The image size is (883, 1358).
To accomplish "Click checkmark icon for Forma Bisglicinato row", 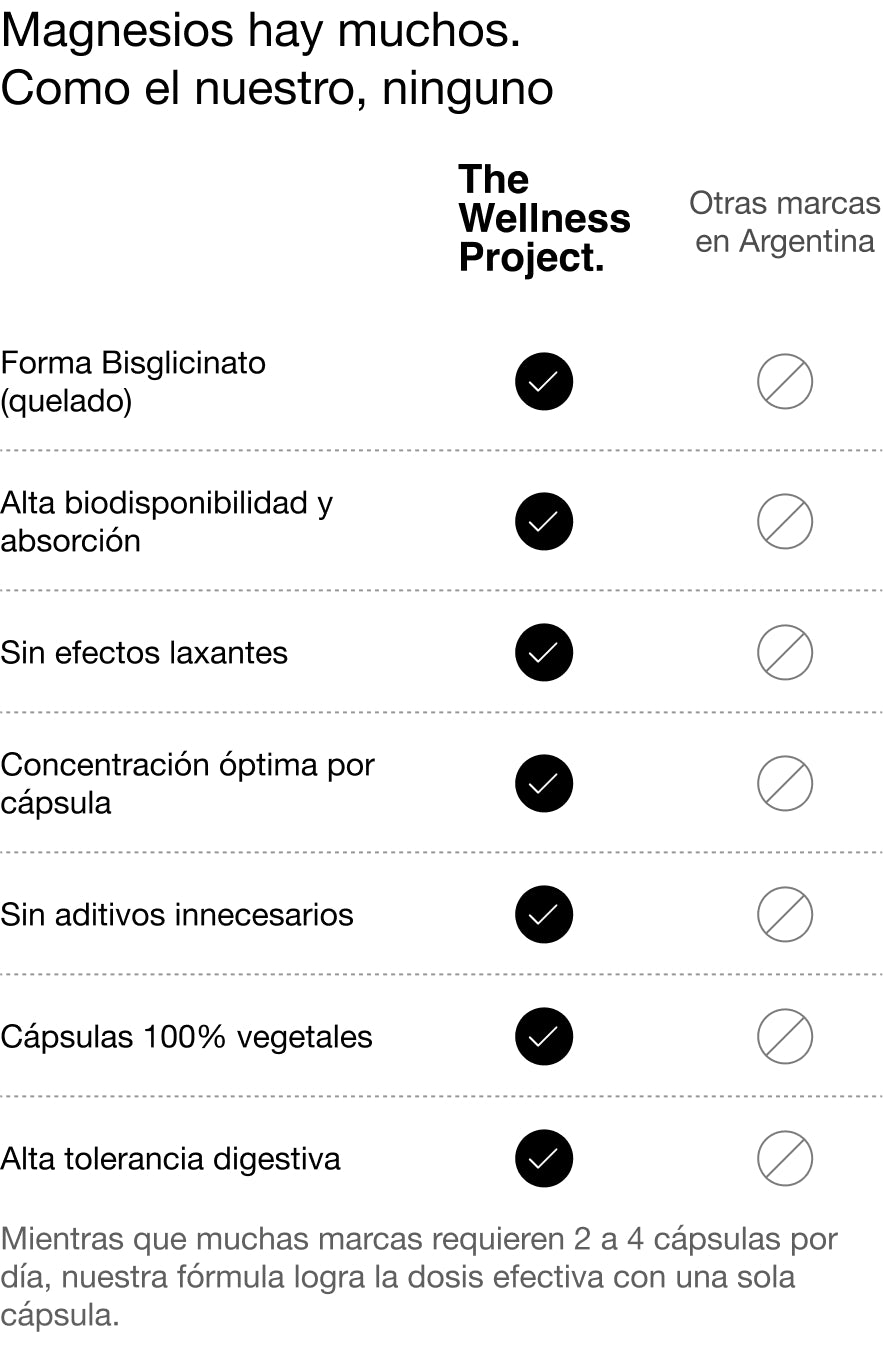I will pos(544,382).
